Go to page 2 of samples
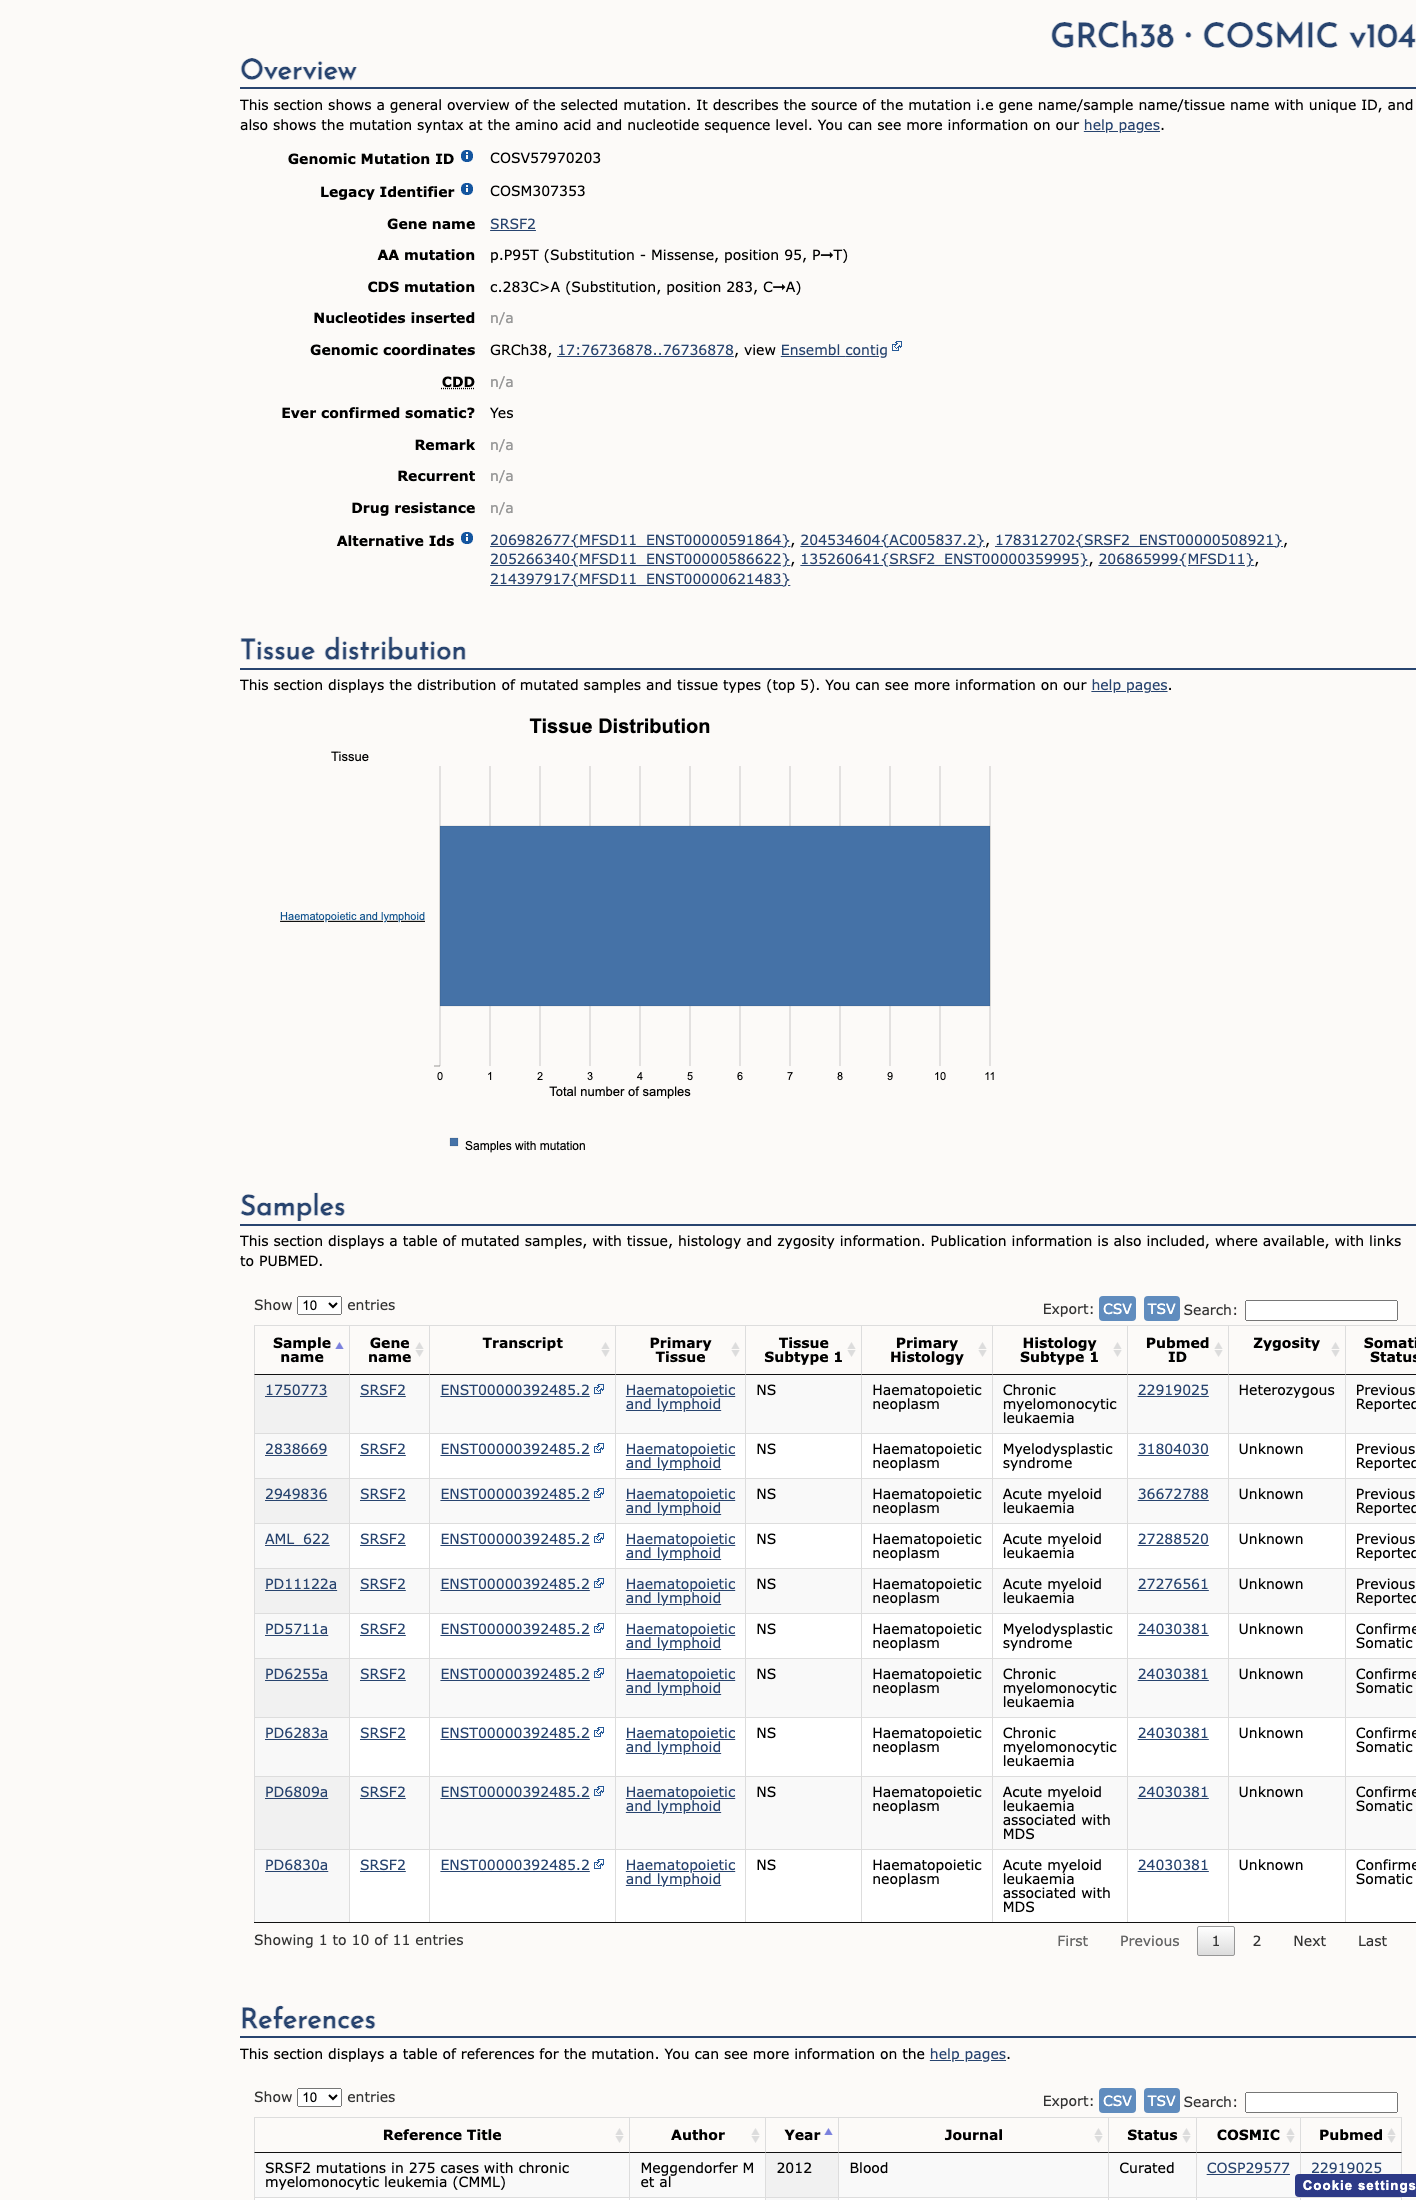This screenshot has width=1416, height=2200. [1257, 1941]
